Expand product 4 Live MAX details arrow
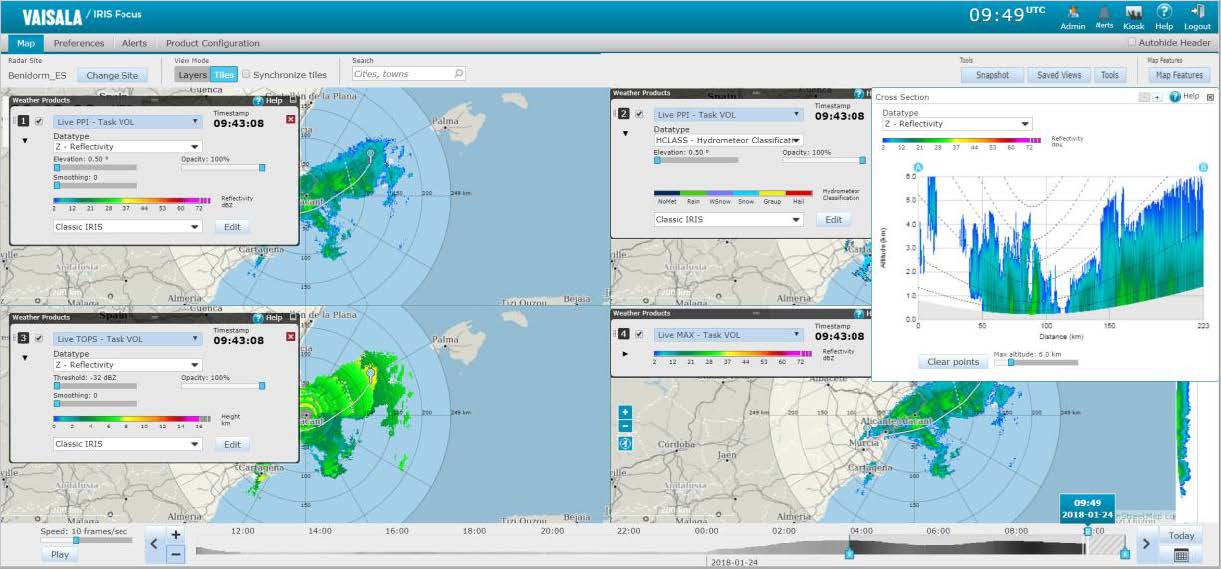 click(626, 354)
